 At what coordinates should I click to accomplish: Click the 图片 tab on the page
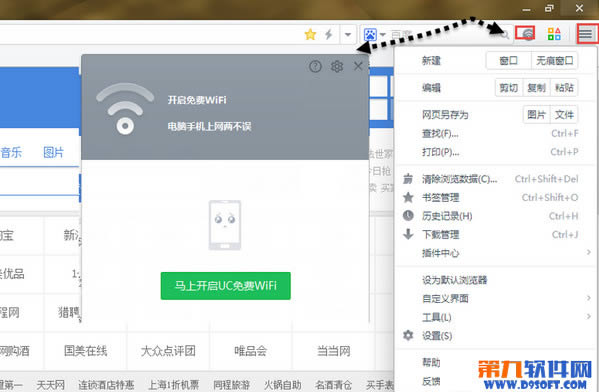coord(53,152)
